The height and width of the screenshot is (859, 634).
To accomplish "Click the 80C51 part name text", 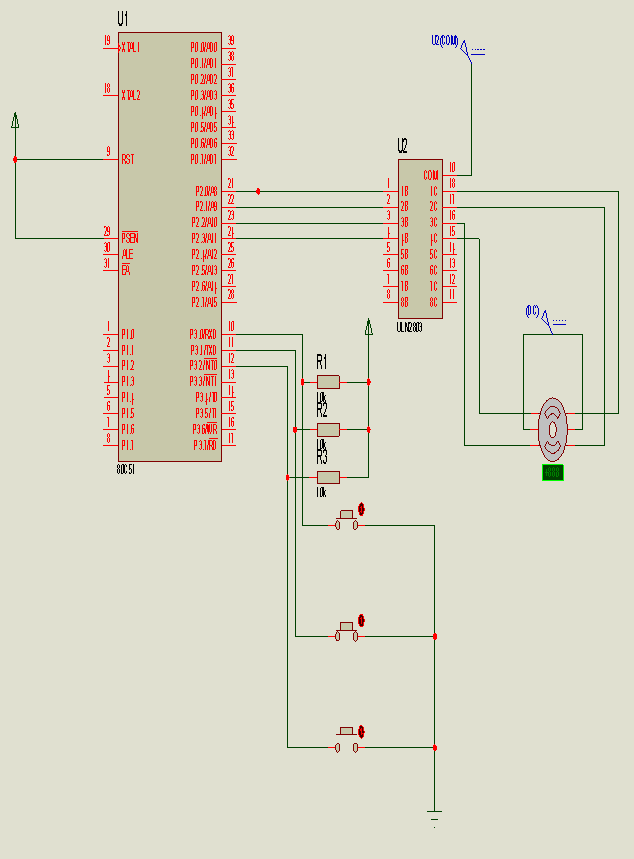I will (x=125, y=470).
